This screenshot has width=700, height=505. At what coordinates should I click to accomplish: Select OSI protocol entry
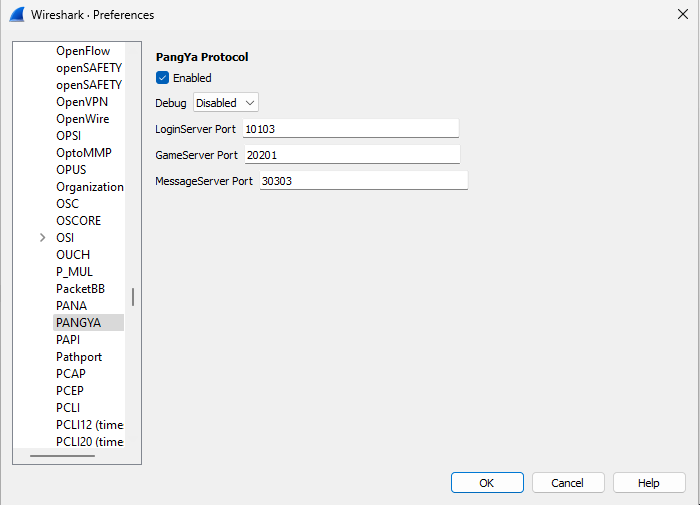65,238
